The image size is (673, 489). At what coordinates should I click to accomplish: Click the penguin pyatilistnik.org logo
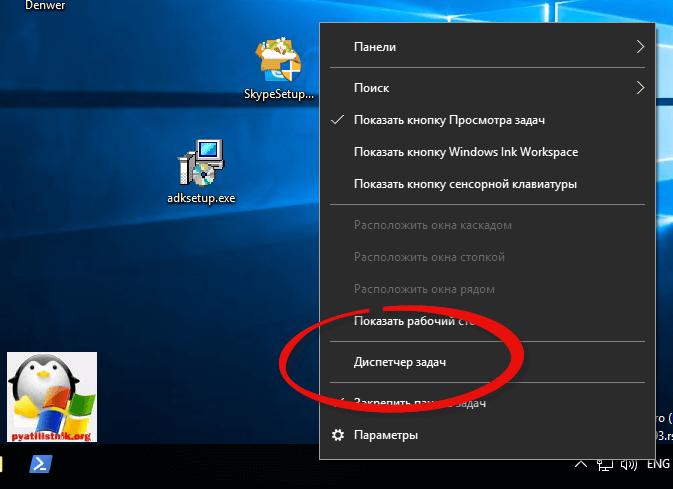pyautogui.click(x=52, y=397)
